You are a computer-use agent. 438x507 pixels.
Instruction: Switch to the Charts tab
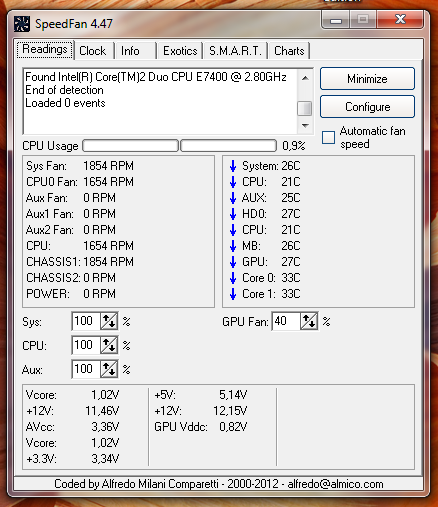tap(289, 51)
